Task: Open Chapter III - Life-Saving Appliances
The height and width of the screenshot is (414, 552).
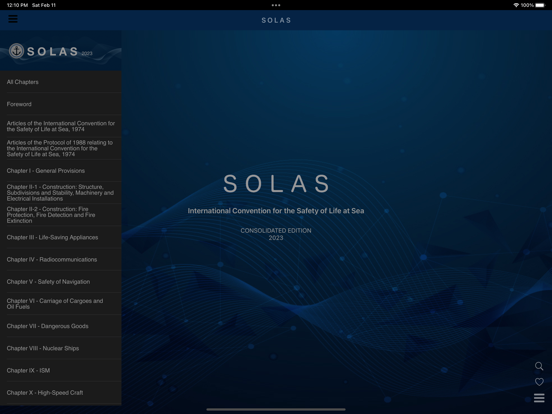Action: [61, 237]
